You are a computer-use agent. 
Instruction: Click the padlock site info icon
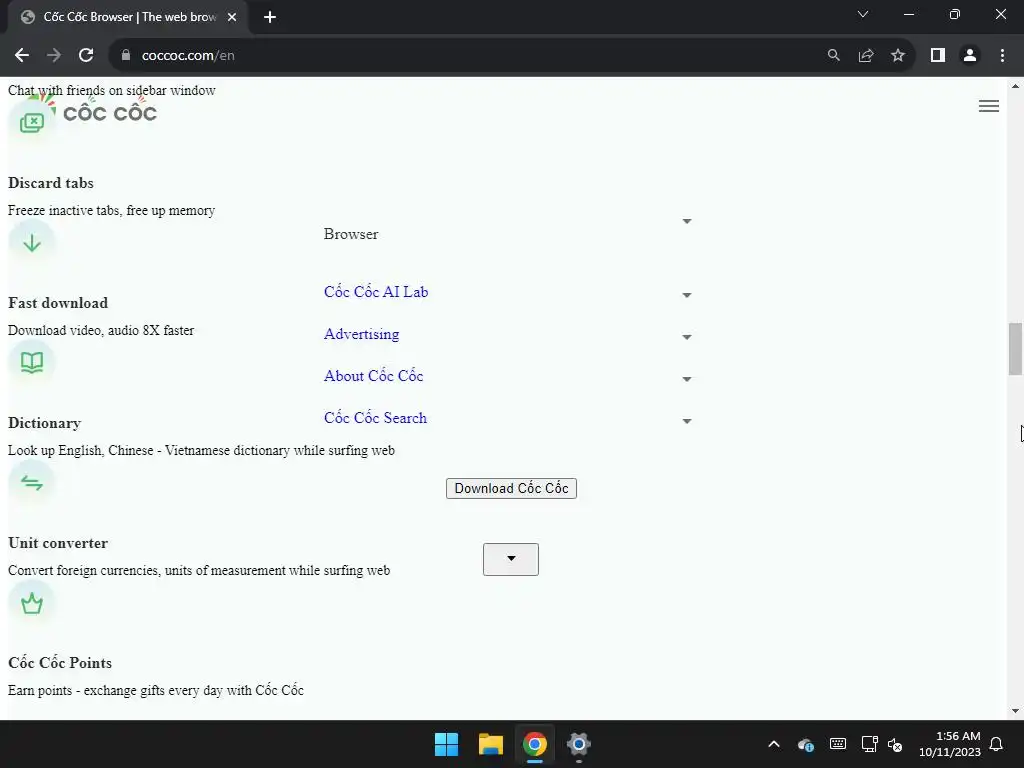coord(125,56)
